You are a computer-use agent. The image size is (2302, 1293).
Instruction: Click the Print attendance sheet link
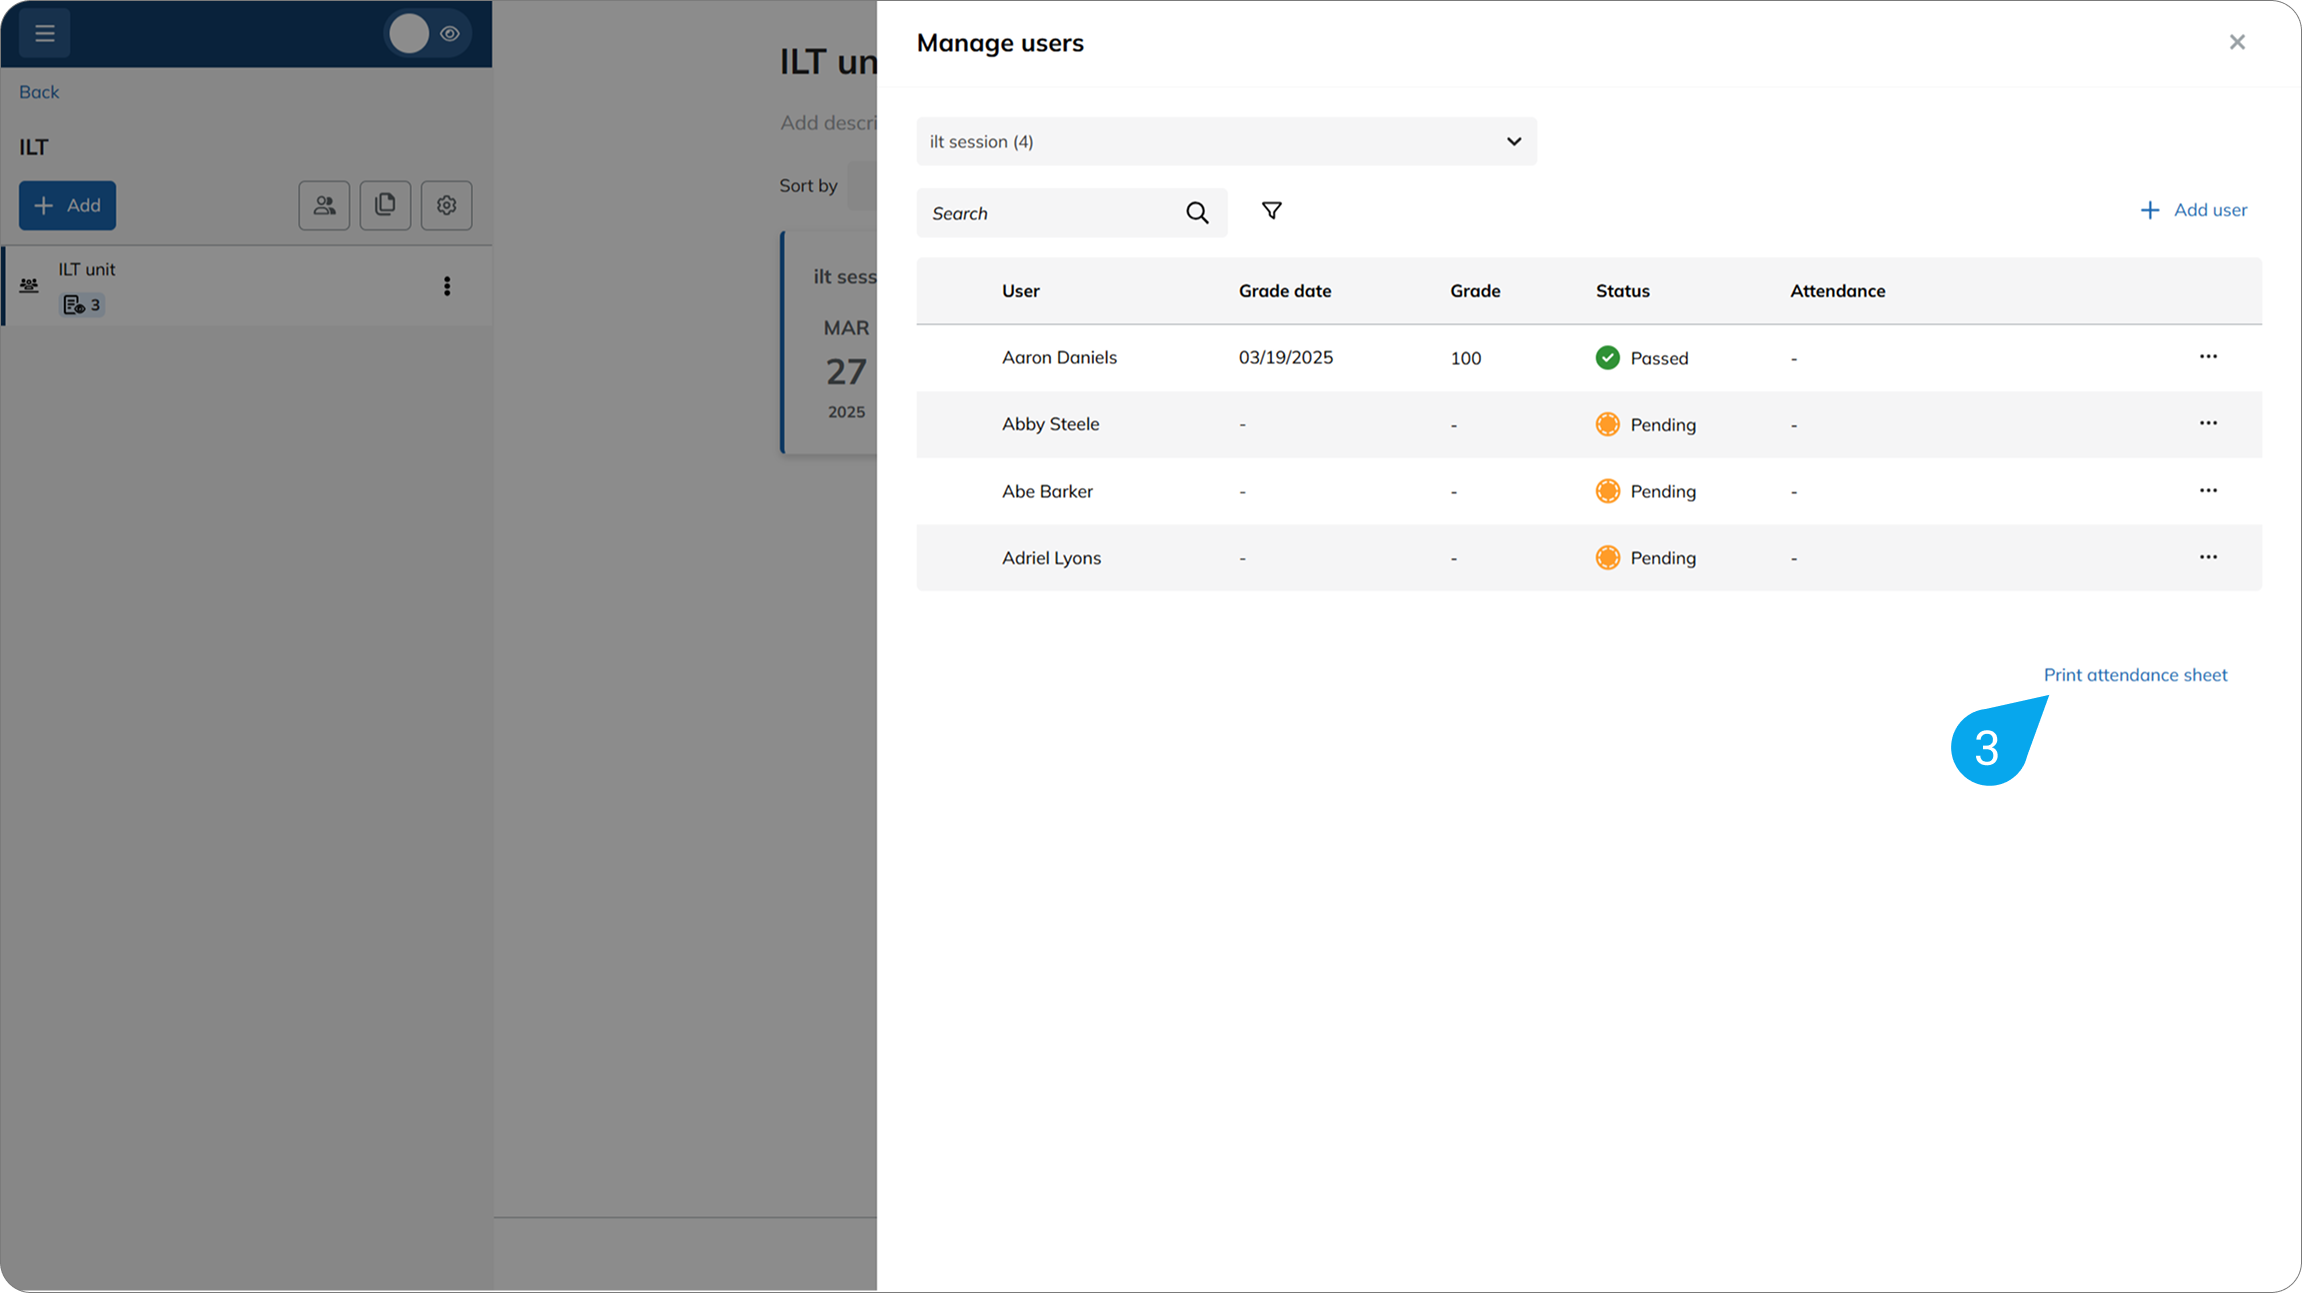click(x=2135, y=675)
